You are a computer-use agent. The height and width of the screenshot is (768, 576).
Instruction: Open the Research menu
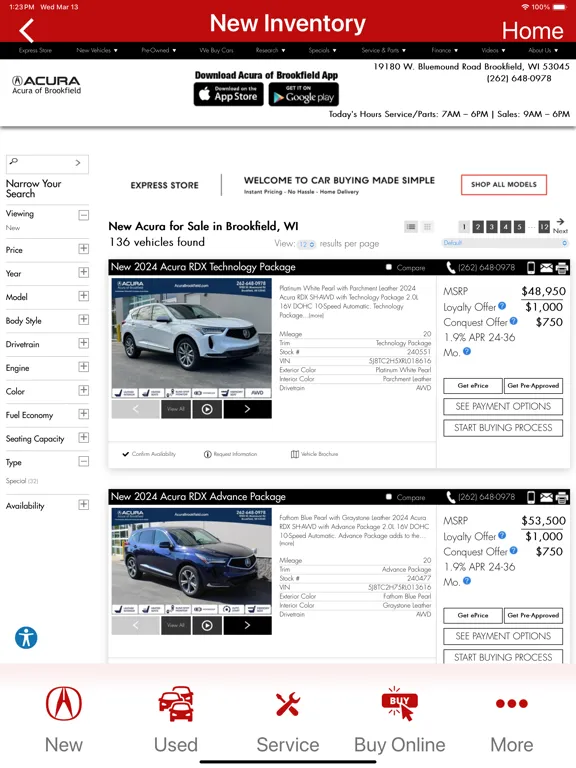tap(270, 50)
